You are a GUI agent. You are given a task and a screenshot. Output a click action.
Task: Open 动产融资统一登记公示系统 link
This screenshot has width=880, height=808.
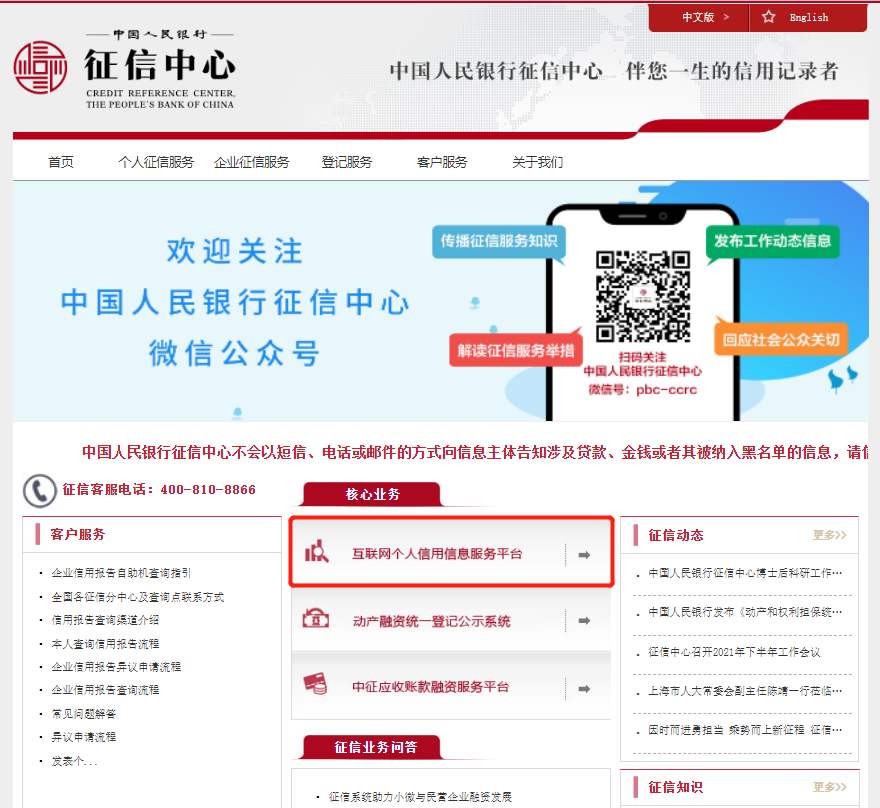coord(432,621)
